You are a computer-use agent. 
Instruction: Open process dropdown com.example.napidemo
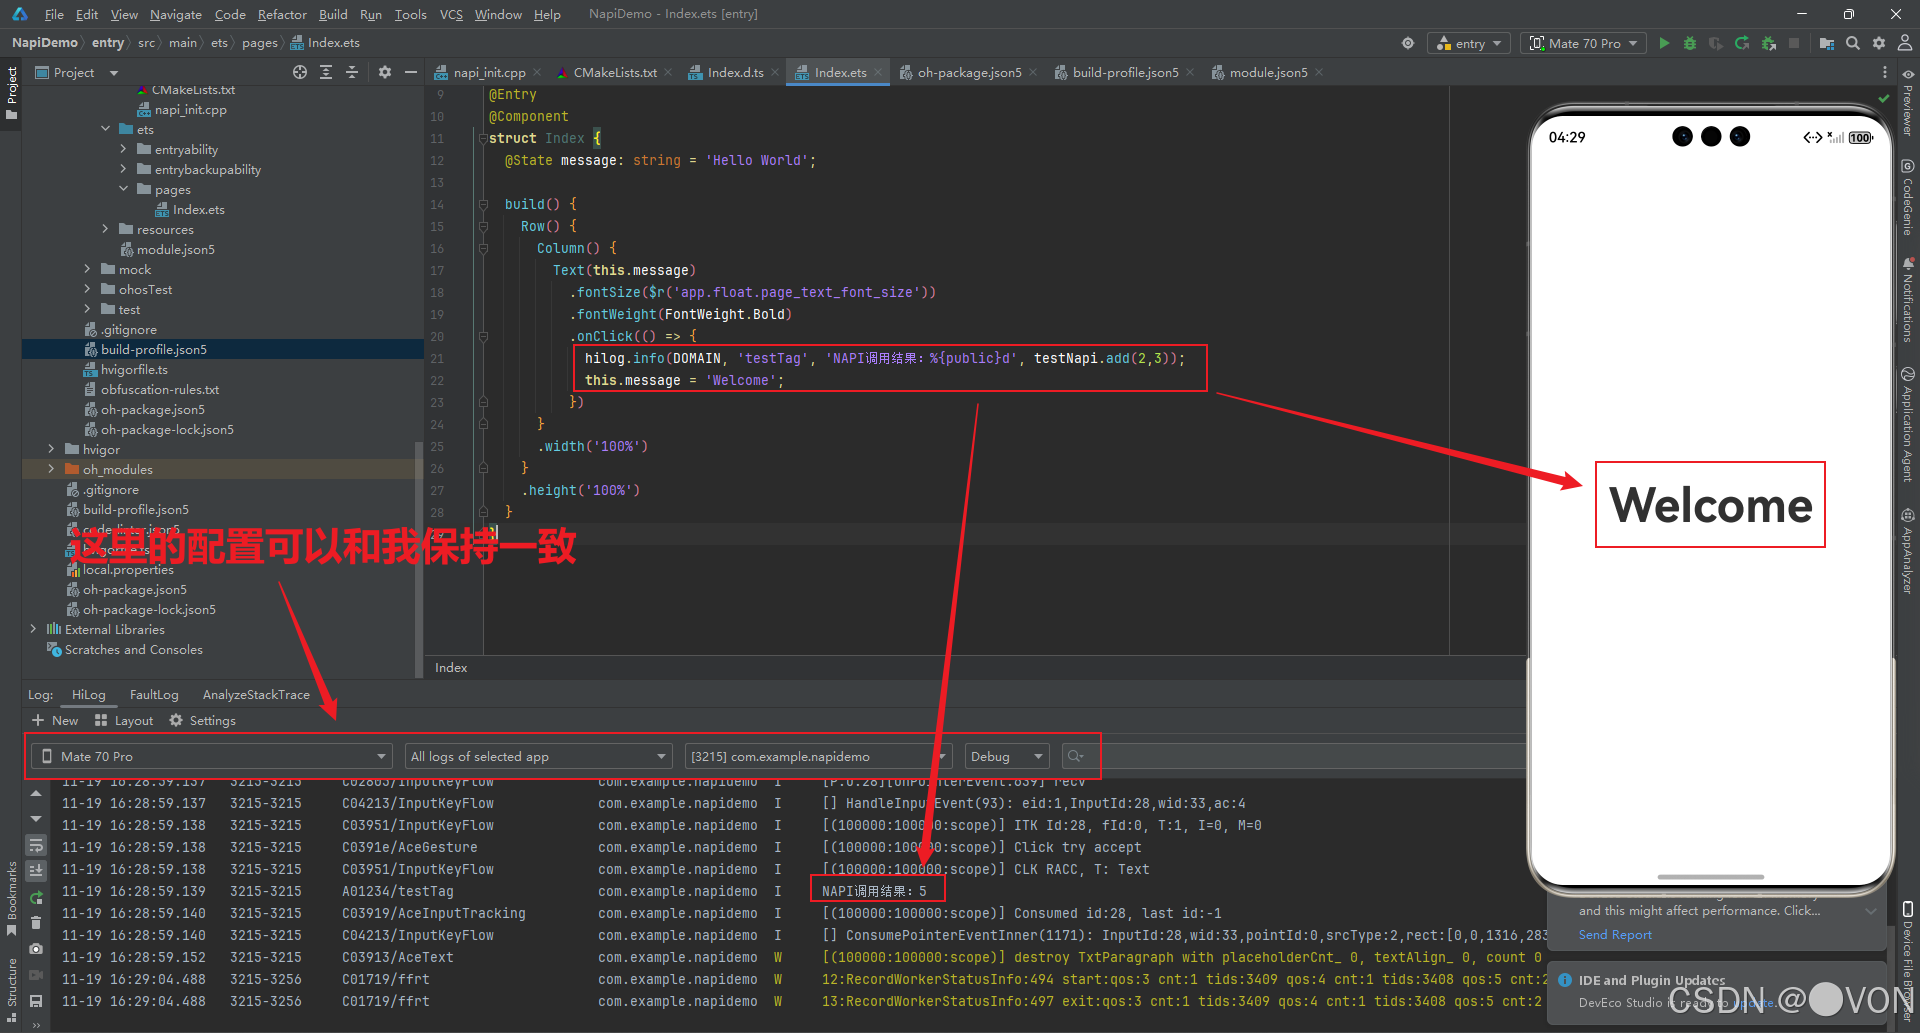818,756
